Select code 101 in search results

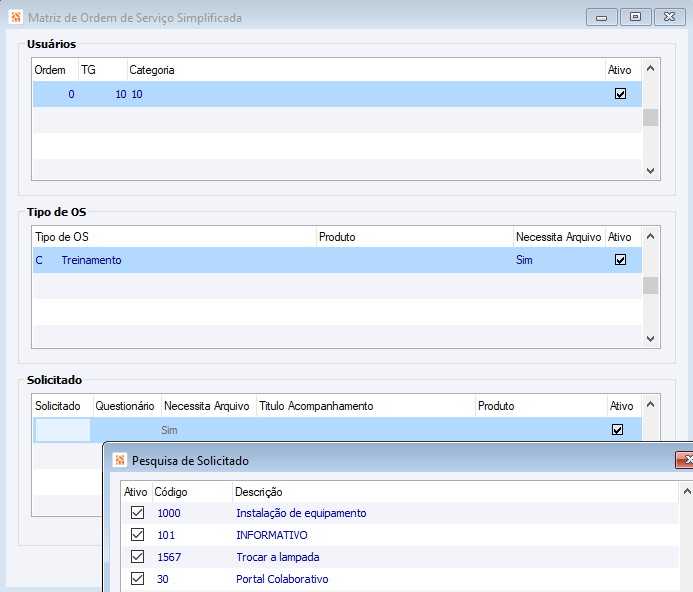pyautogui.click(x=166, y=535)
